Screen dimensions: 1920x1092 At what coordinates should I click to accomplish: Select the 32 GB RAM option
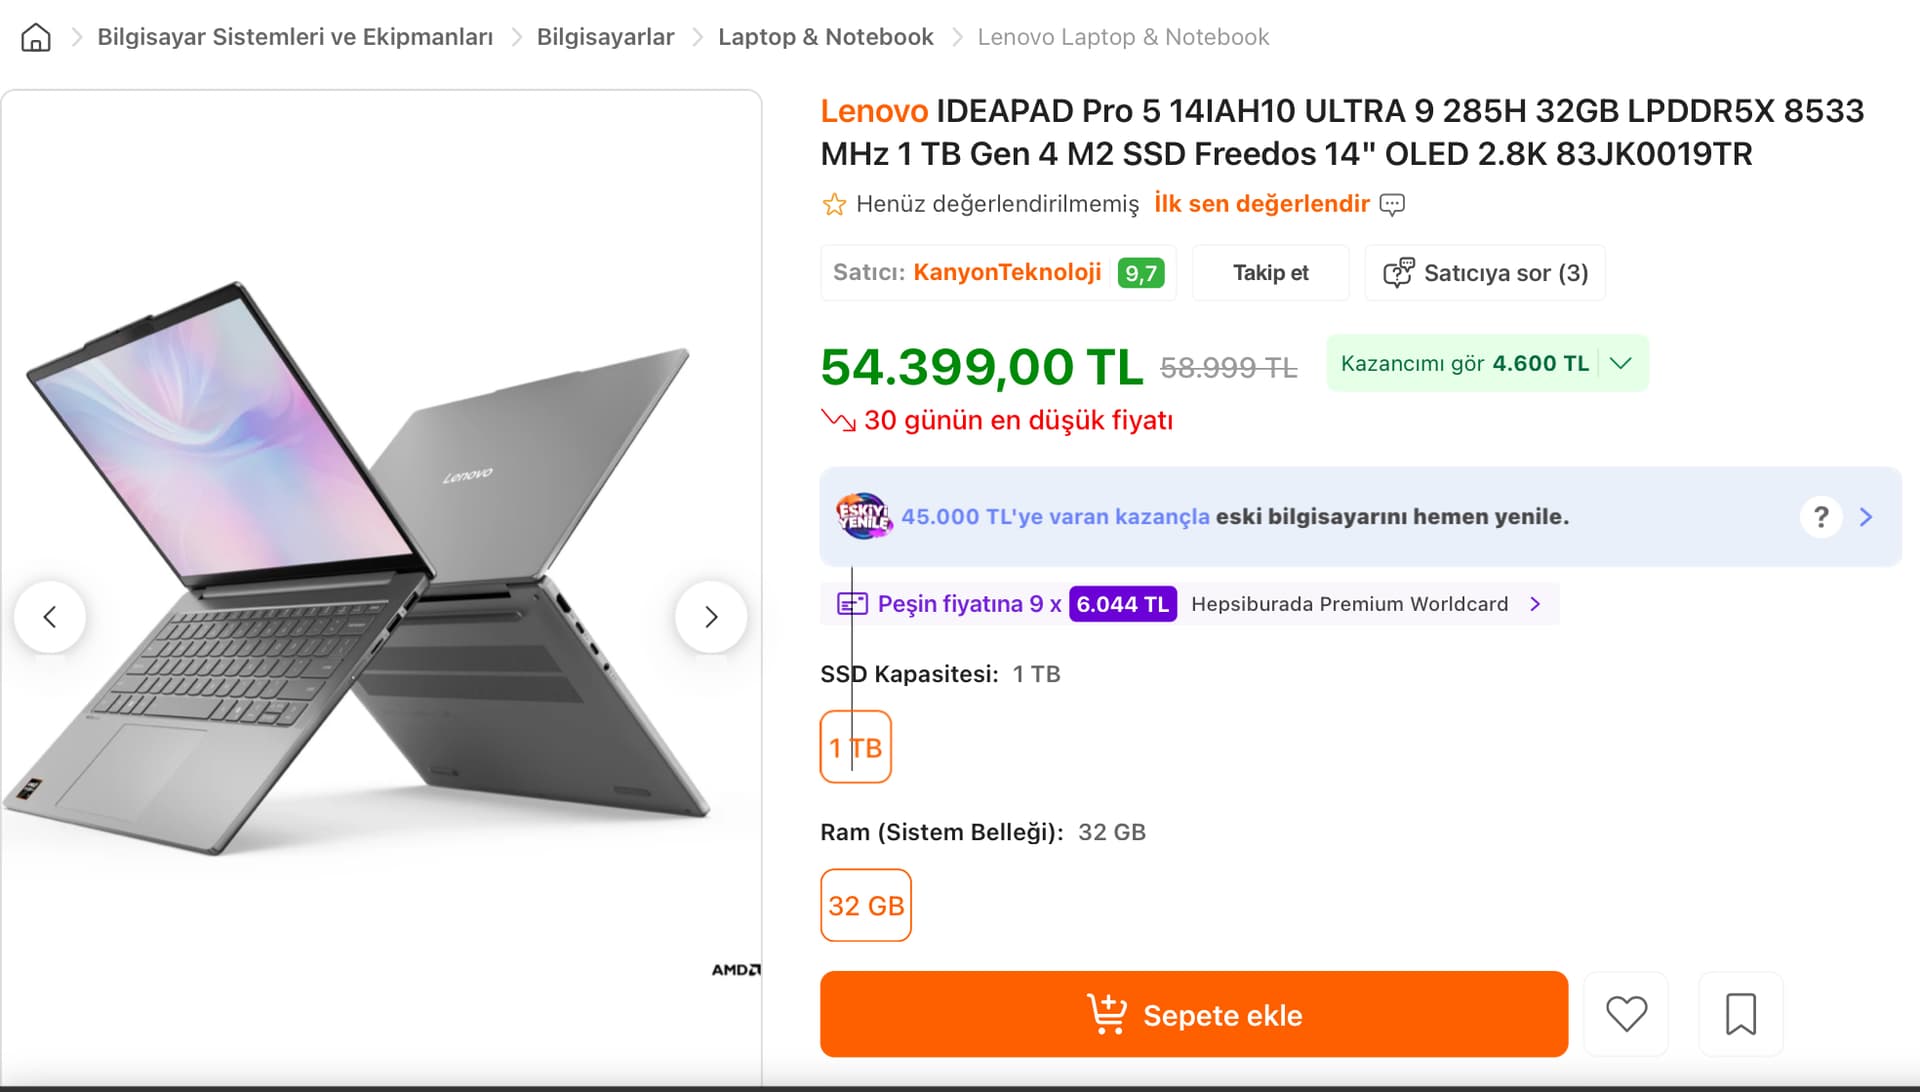click(866, 905)
